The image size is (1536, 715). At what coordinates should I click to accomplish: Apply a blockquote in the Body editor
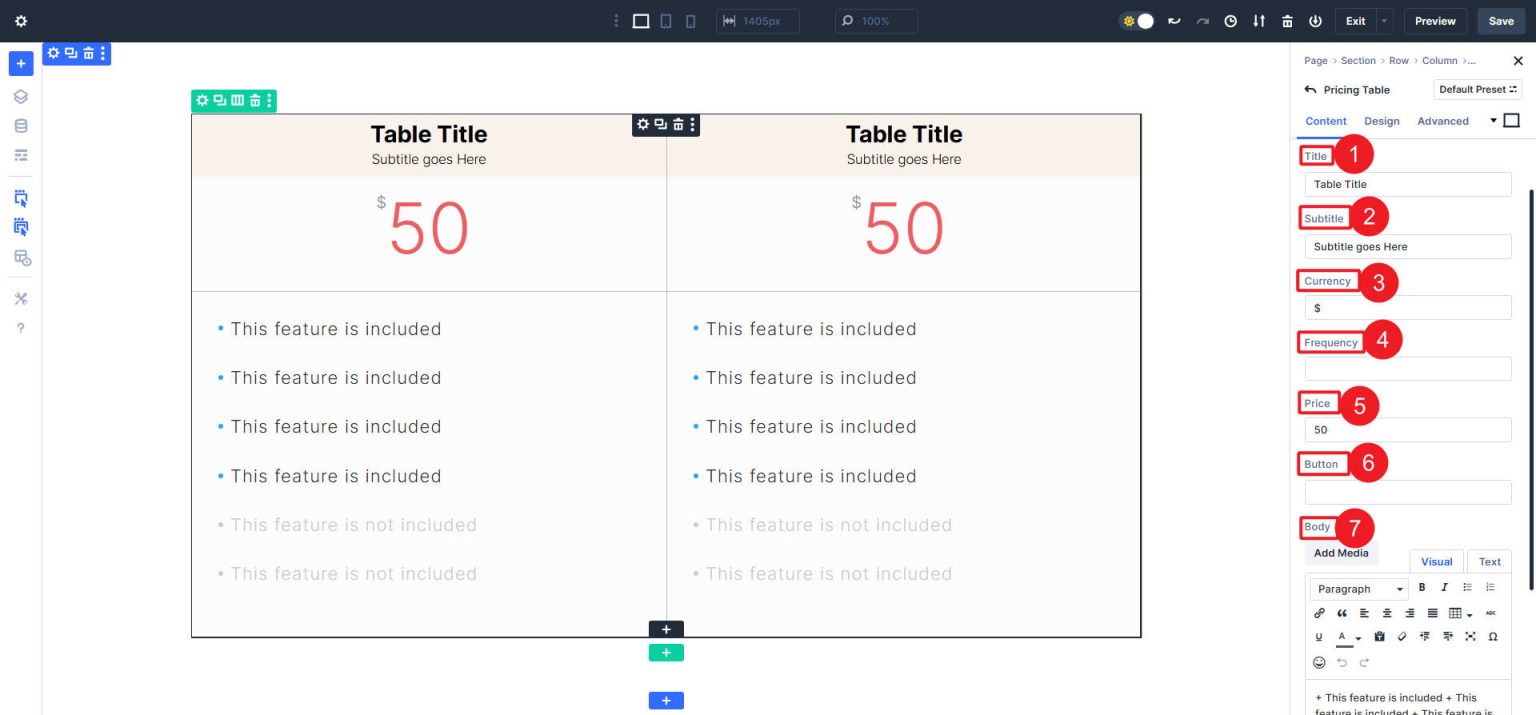1341,613
